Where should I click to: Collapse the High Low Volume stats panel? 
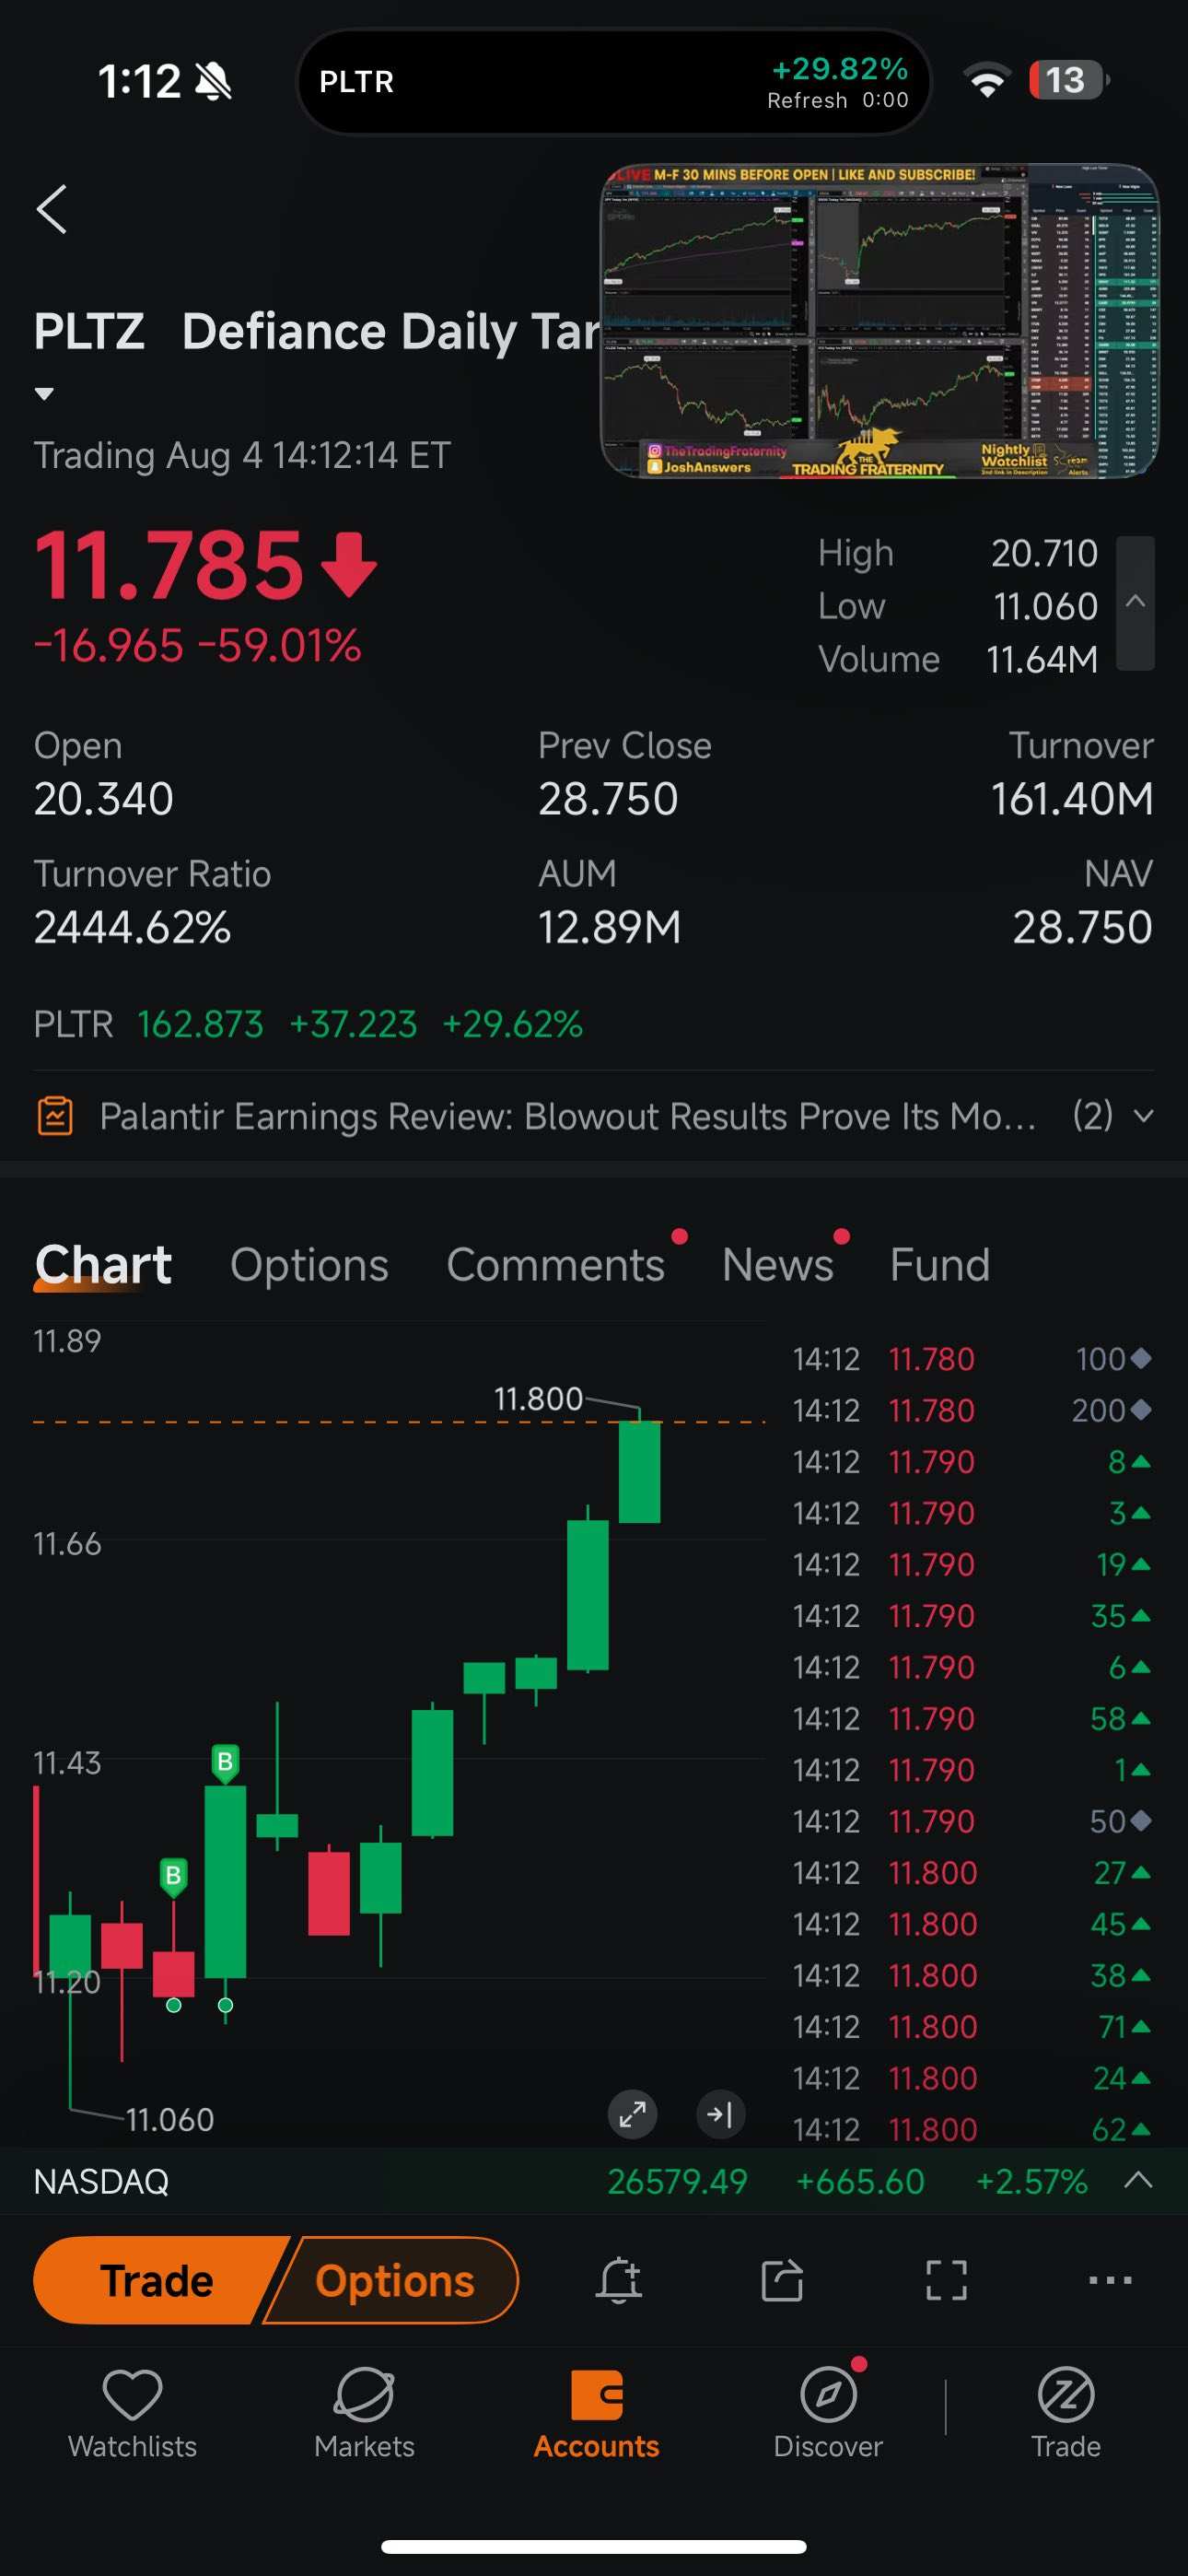coord(1135,603)
